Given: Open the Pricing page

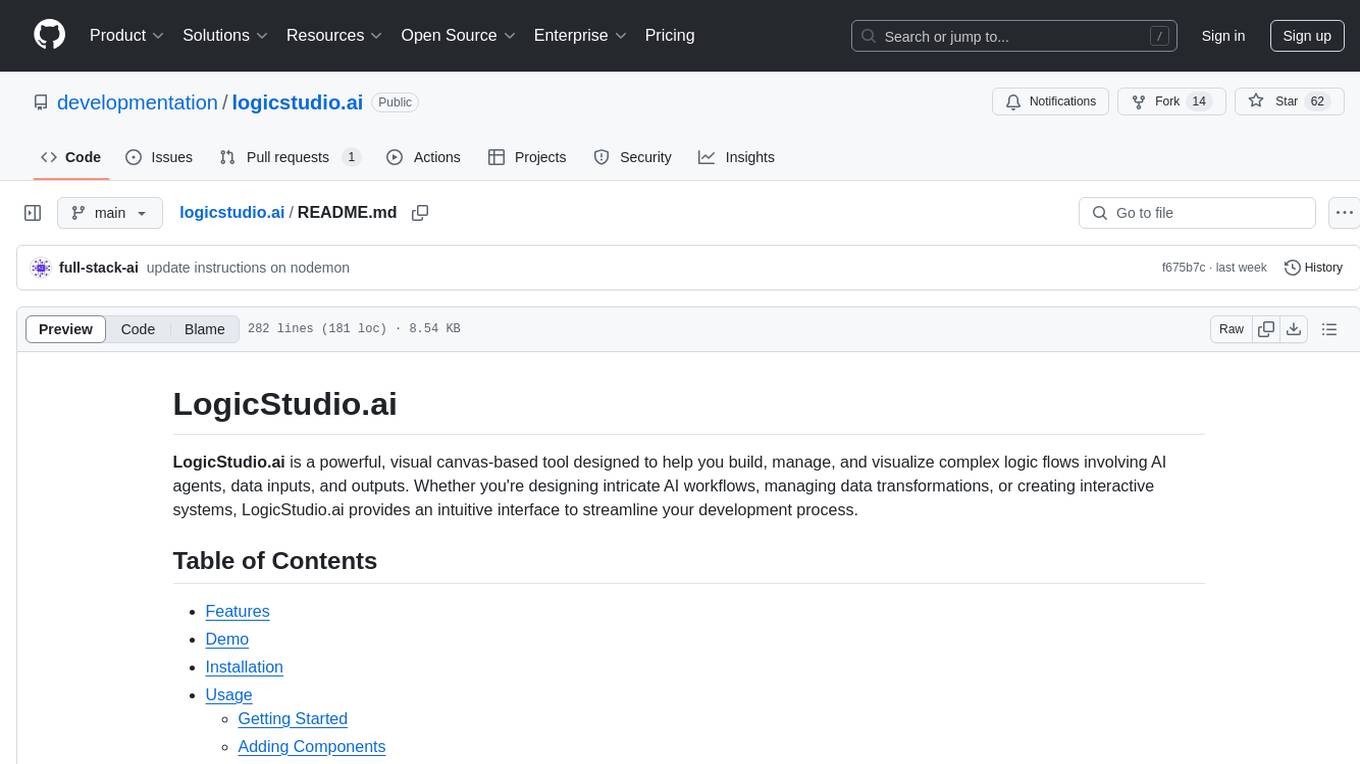Looking at the screenshot, I should (x=670, y=35).
